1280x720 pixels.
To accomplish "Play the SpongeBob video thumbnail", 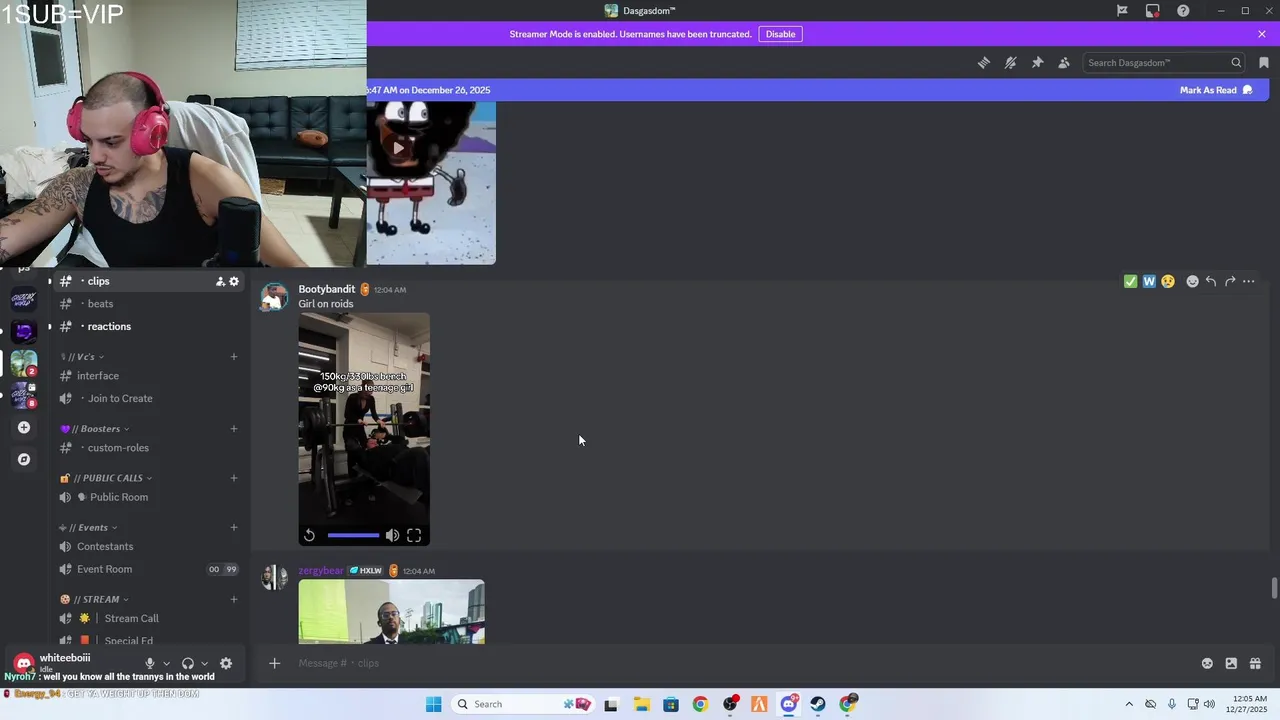I will tap(398, 148).
